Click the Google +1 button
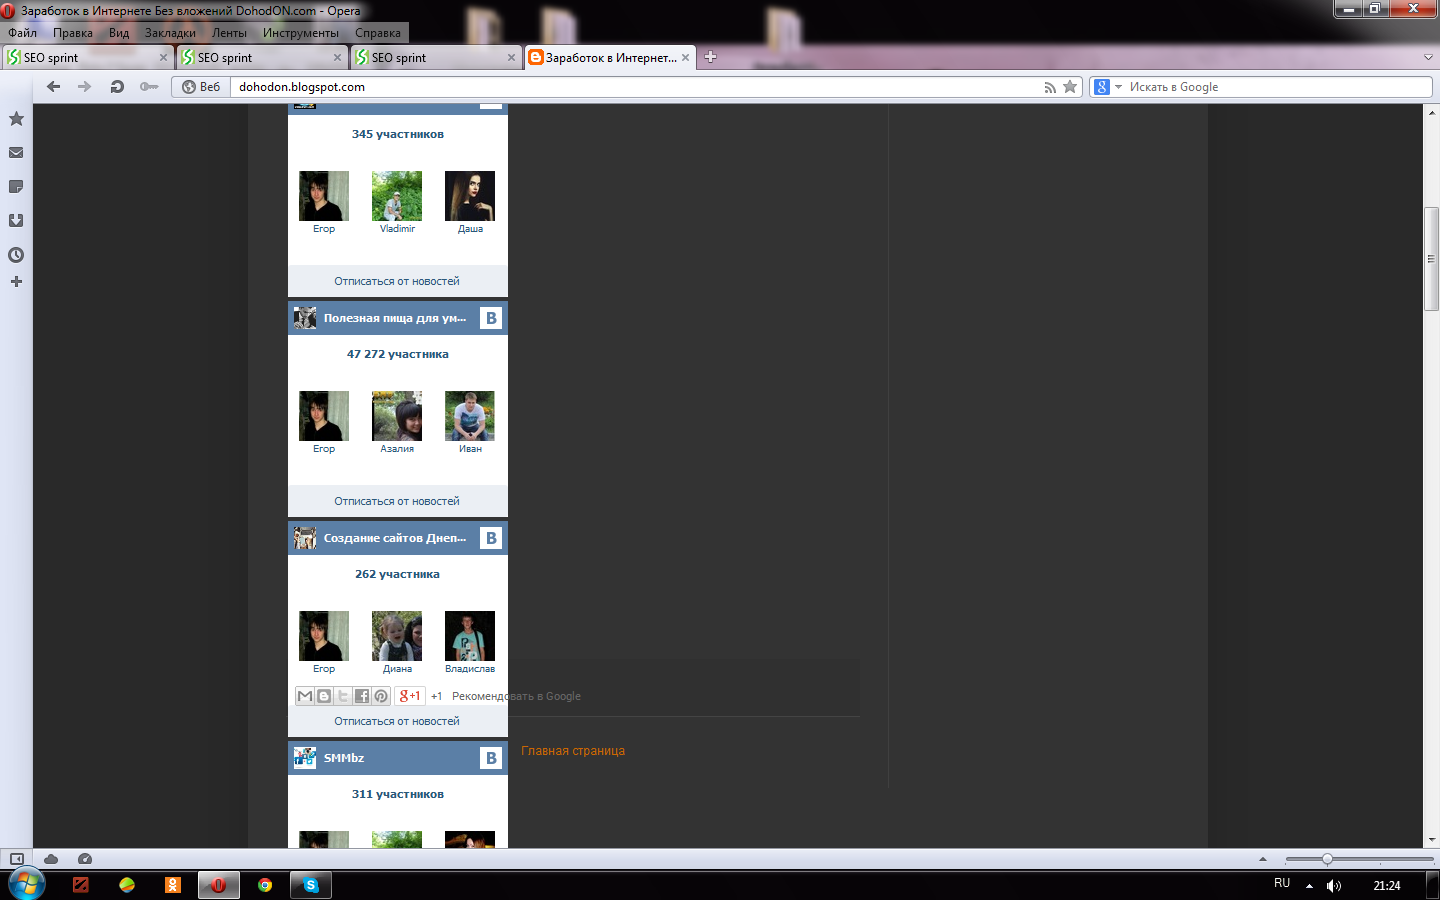1440x900 pixels. click(410, 696)
